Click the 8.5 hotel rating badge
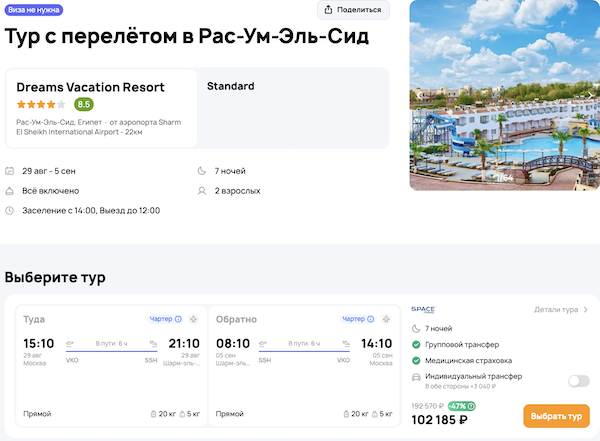The width and height of the screenshot is (600, 441). [x=83, y=104]
